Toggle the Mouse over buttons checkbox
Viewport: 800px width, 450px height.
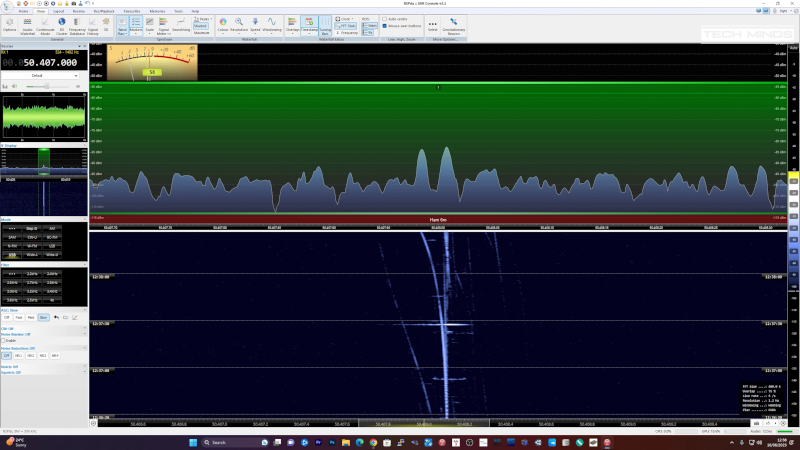(386, 26)
